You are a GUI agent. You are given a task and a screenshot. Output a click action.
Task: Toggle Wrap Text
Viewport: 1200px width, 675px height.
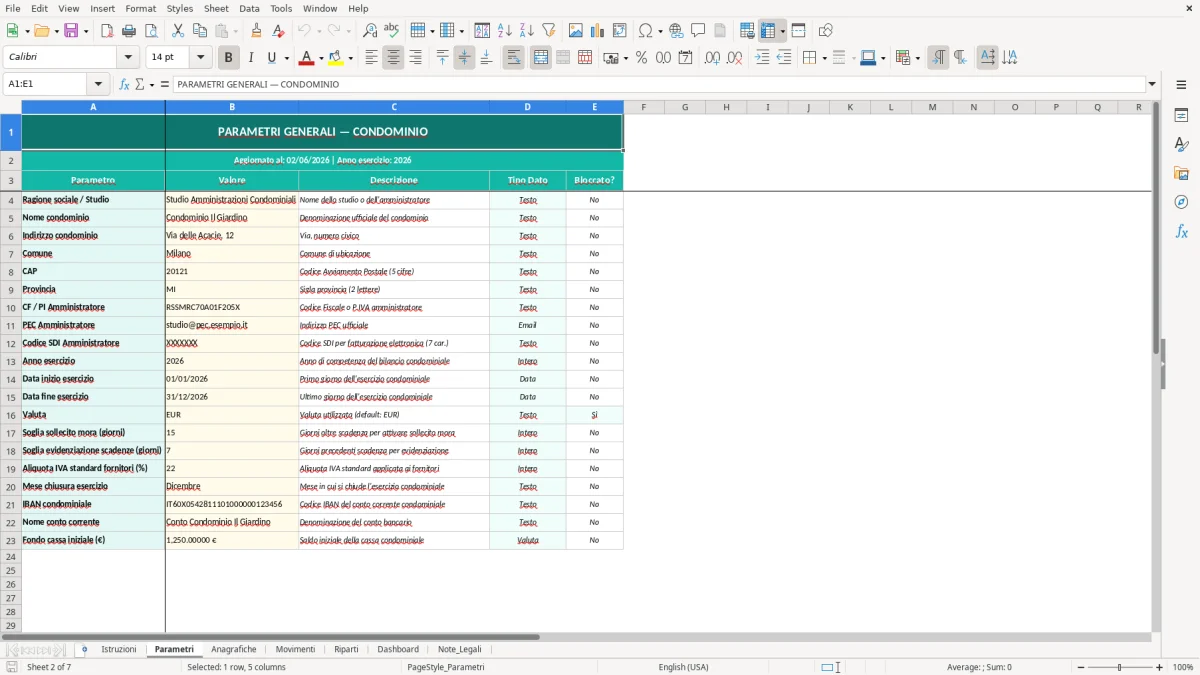513,58
